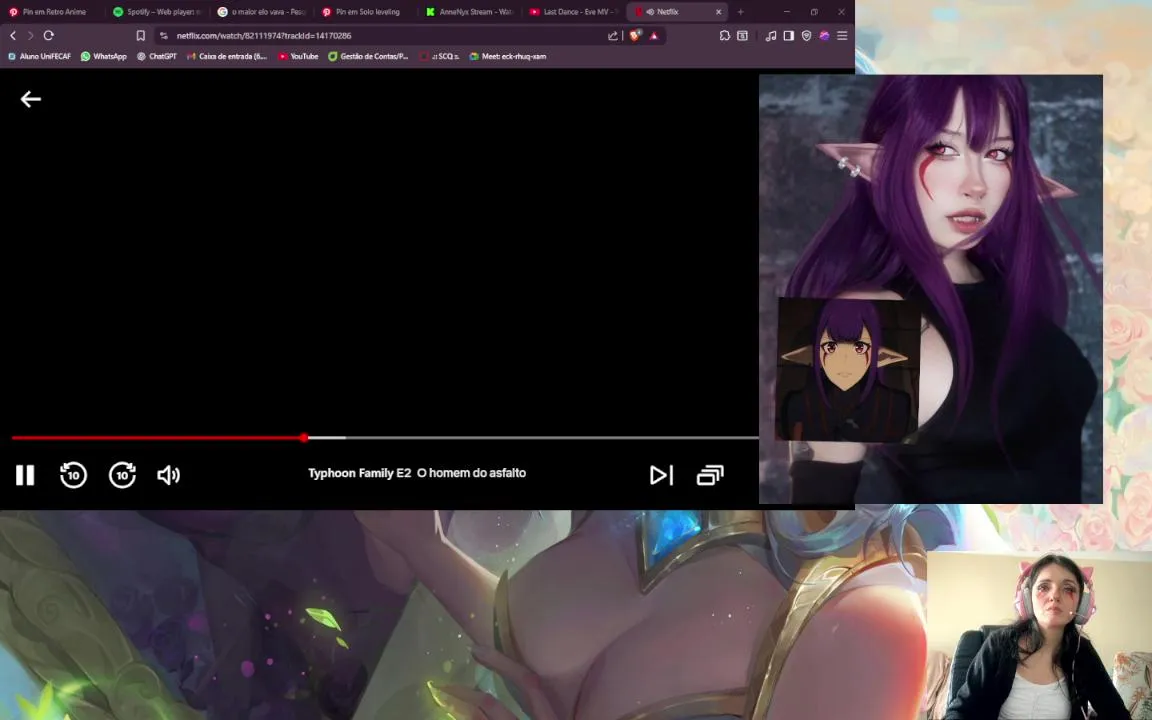
Task: Open the tab count icon next to extensions
Action: pyautogui.click(x=743, y=35)
